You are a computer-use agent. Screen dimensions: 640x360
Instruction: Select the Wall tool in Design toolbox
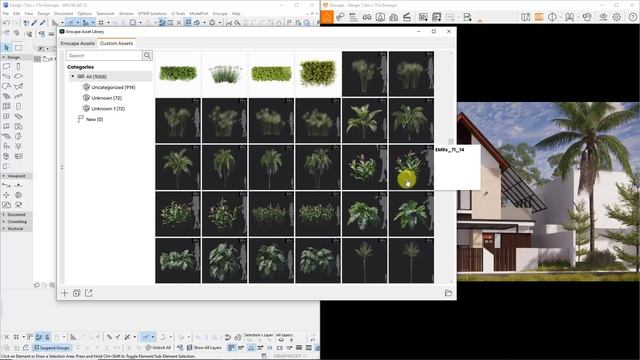7,67
